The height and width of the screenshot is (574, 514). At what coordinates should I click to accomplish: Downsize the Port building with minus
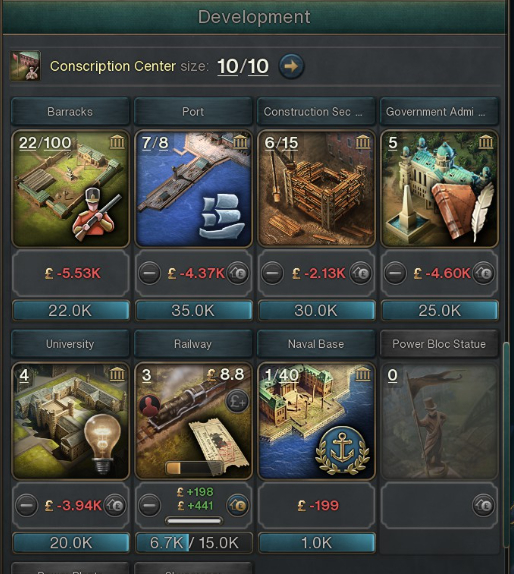click(x=149, y=273)
